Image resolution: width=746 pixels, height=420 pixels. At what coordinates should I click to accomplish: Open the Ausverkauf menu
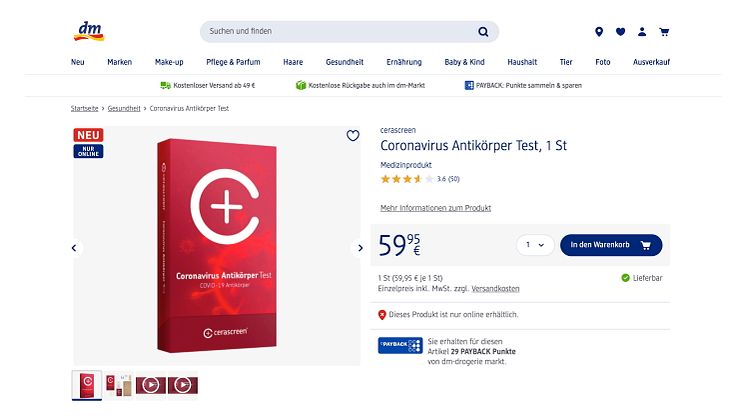[651, 62]
